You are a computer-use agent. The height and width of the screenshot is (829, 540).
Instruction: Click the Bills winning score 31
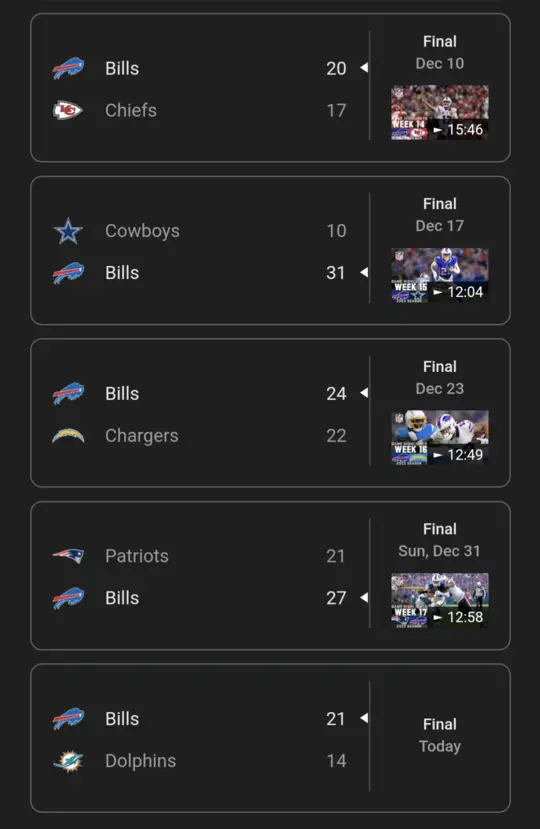[335, 273]
